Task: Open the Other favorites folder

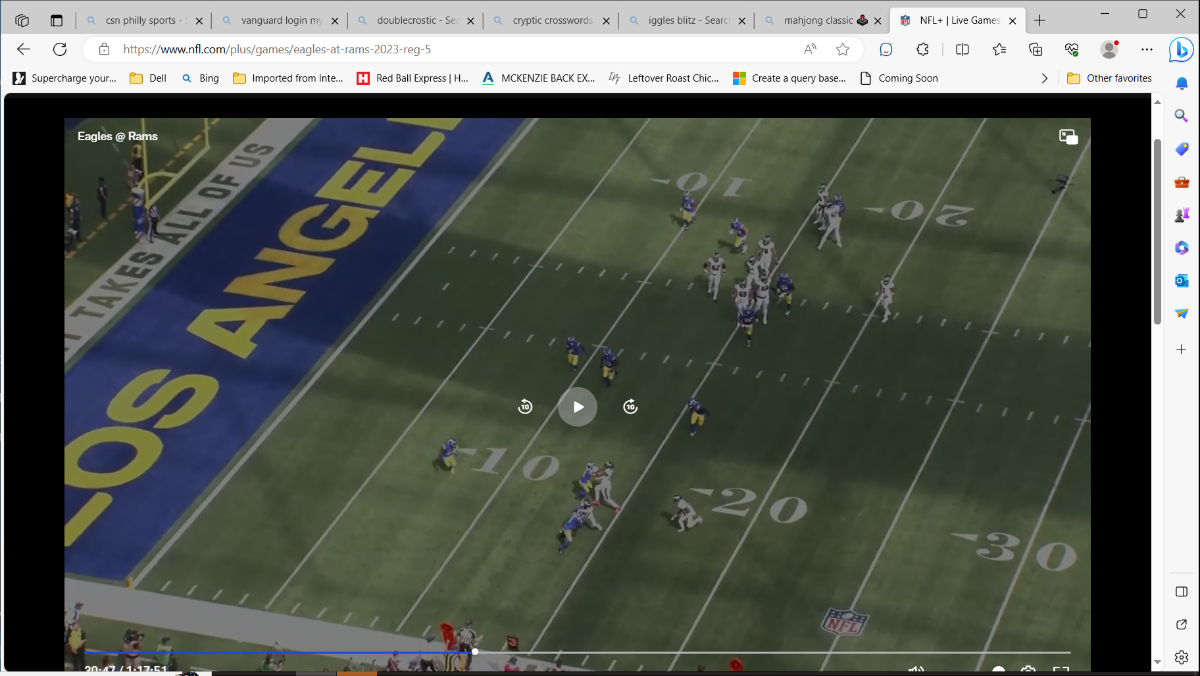Action: [1109, 78]
